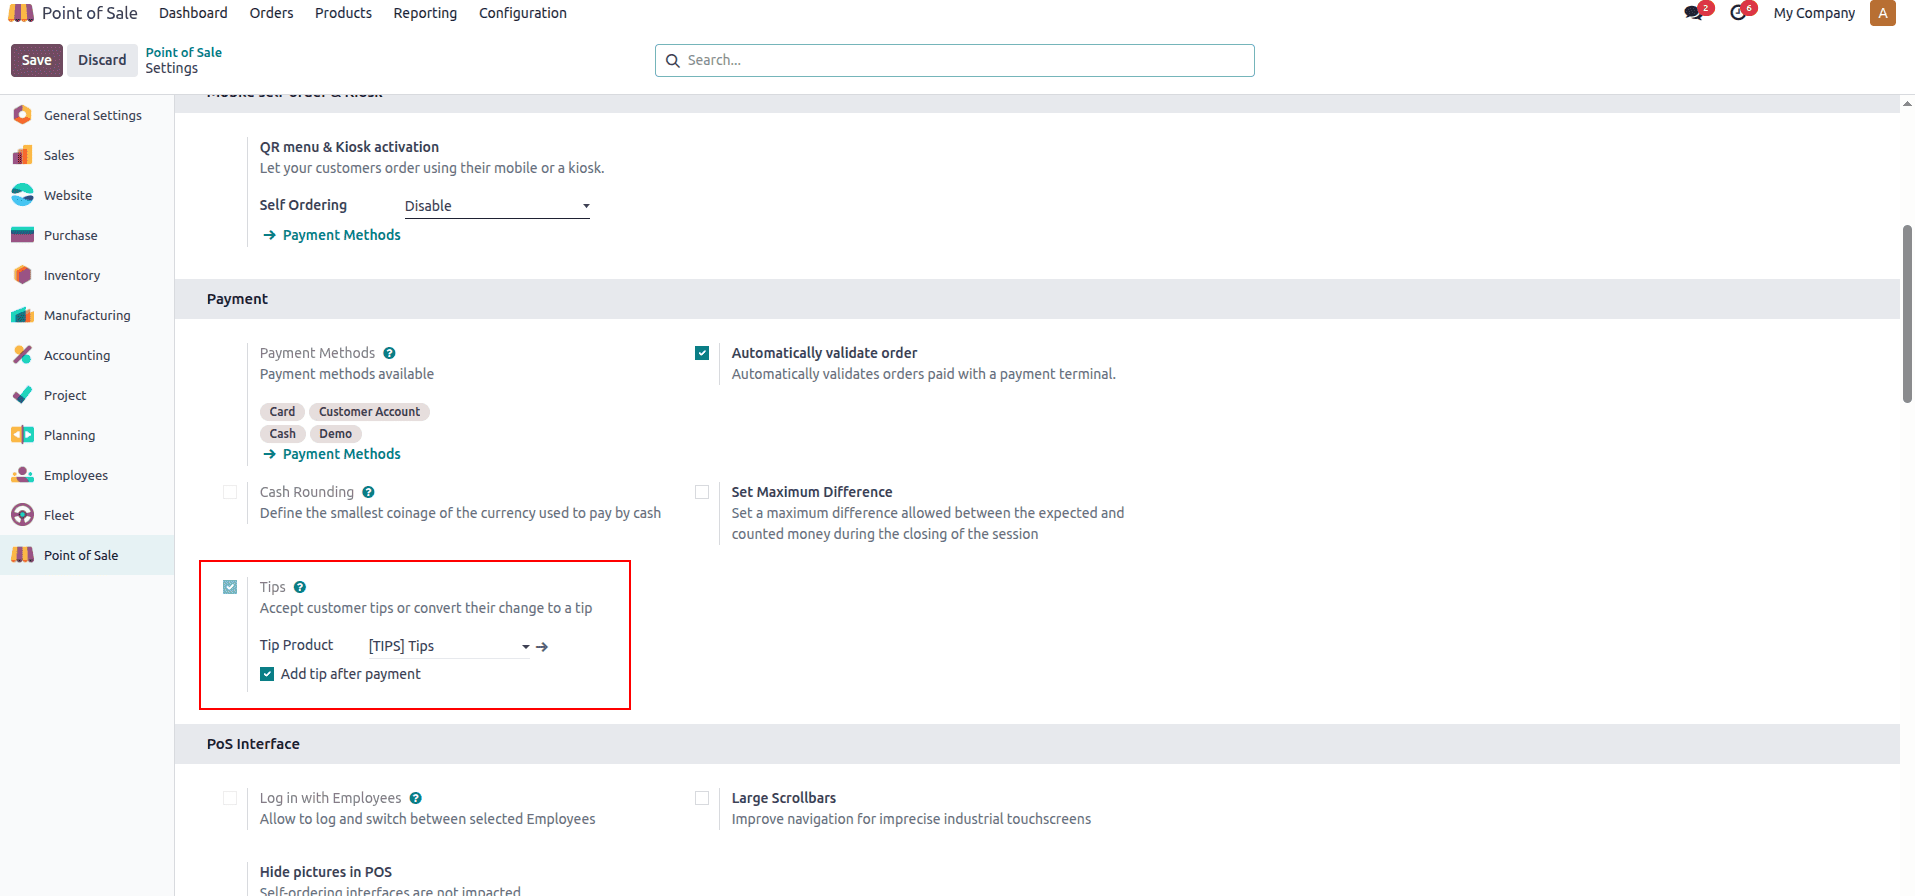Open Tip Product external link arrow
1915x896 pixels.
click(x=542, y=647)
